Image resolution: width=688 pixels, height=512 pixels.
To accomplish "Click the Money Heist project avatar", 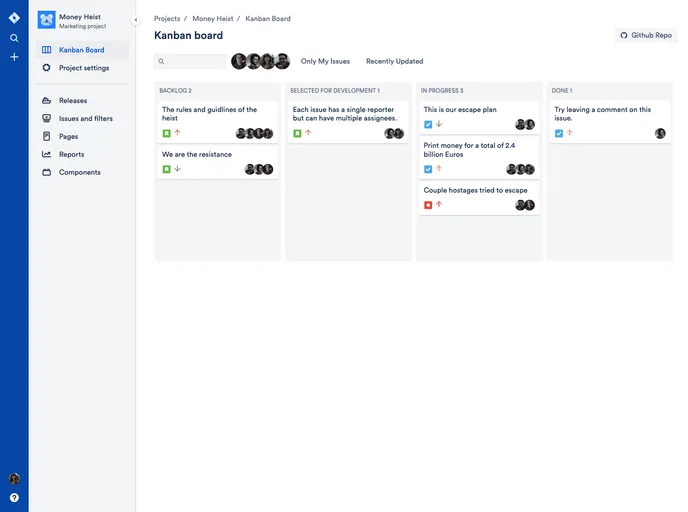I will pos(47,20).
